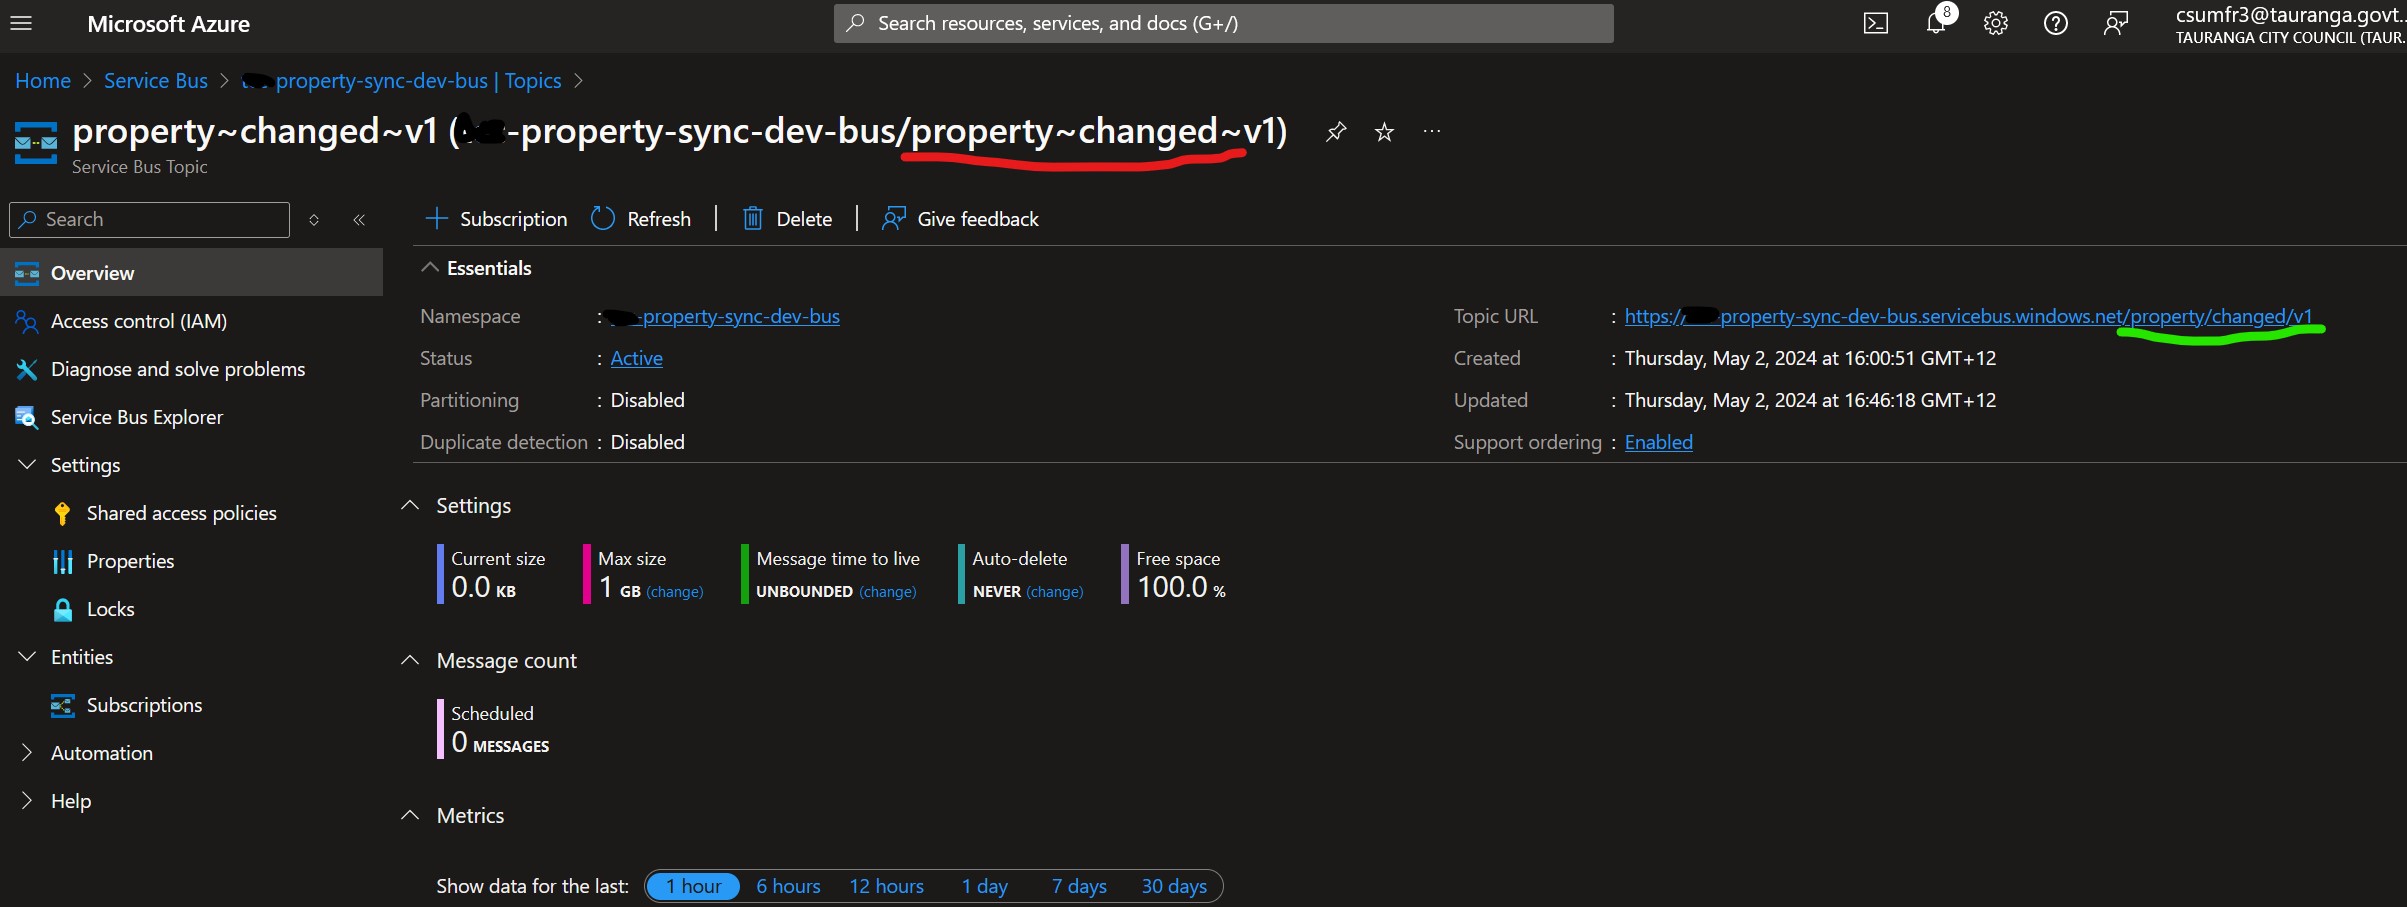This screenshot has height=907, width=2407.
Task: Change the Max size setting
Action: point(674,592)
